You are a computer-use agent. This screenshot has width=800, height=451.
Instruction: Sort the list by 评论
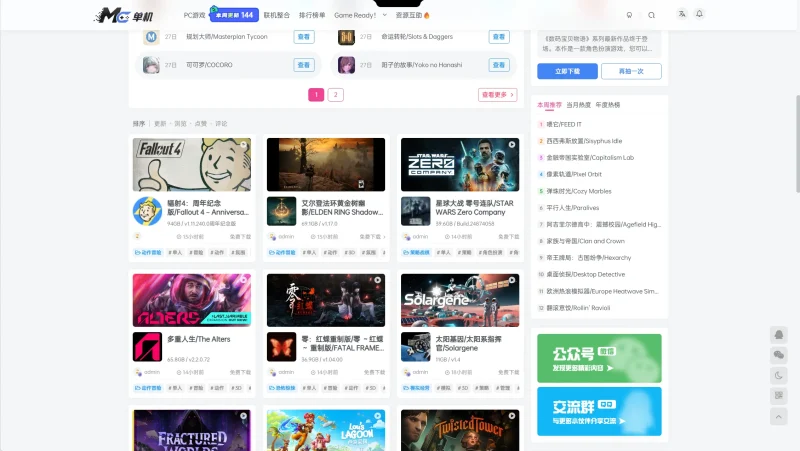tap(221, 123)
